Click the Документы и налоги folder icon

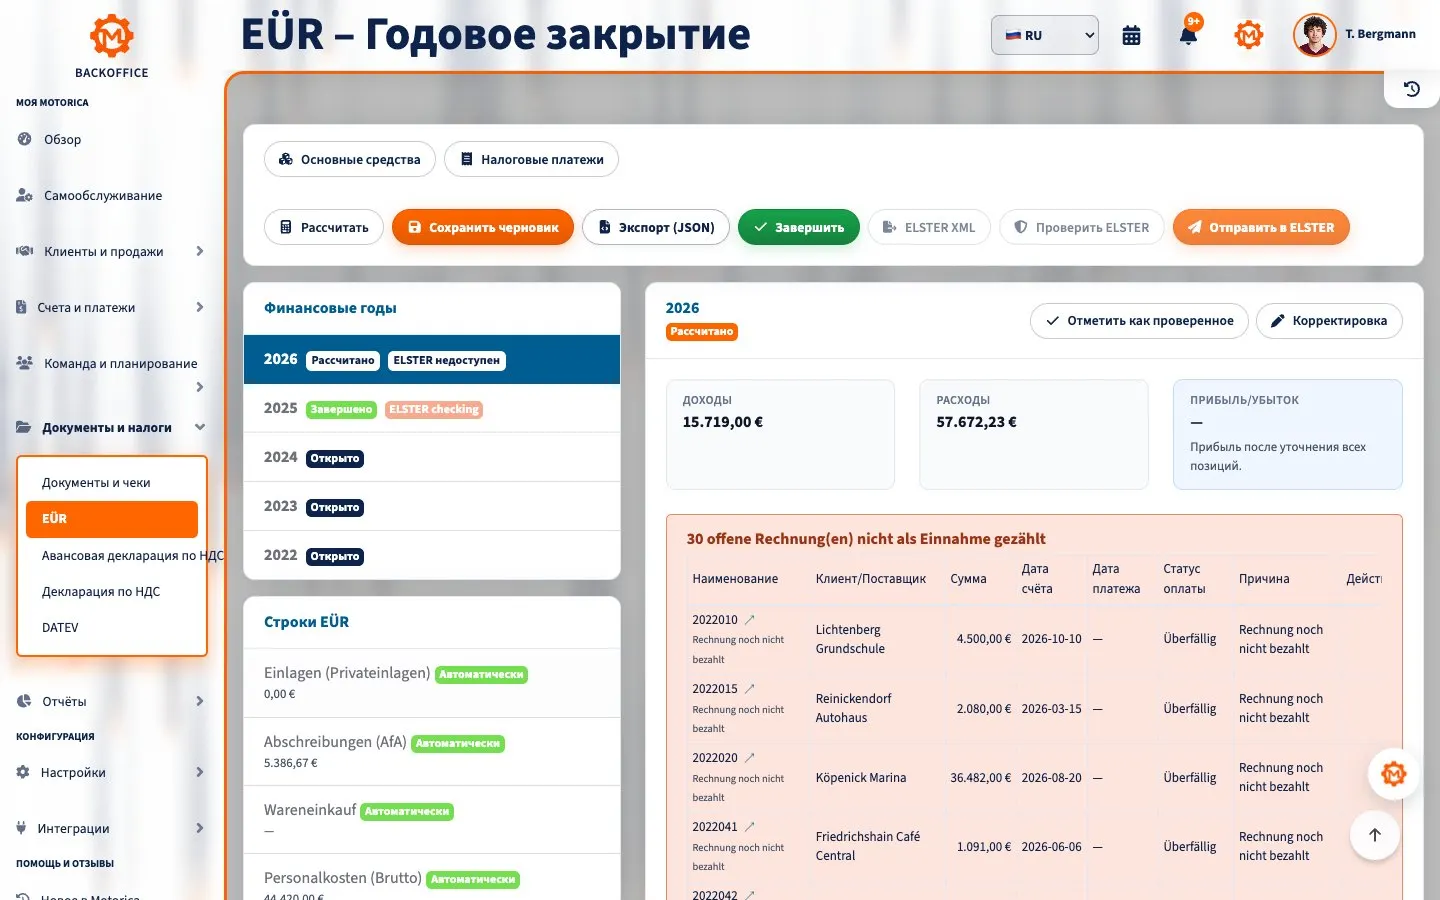[23, 427]
